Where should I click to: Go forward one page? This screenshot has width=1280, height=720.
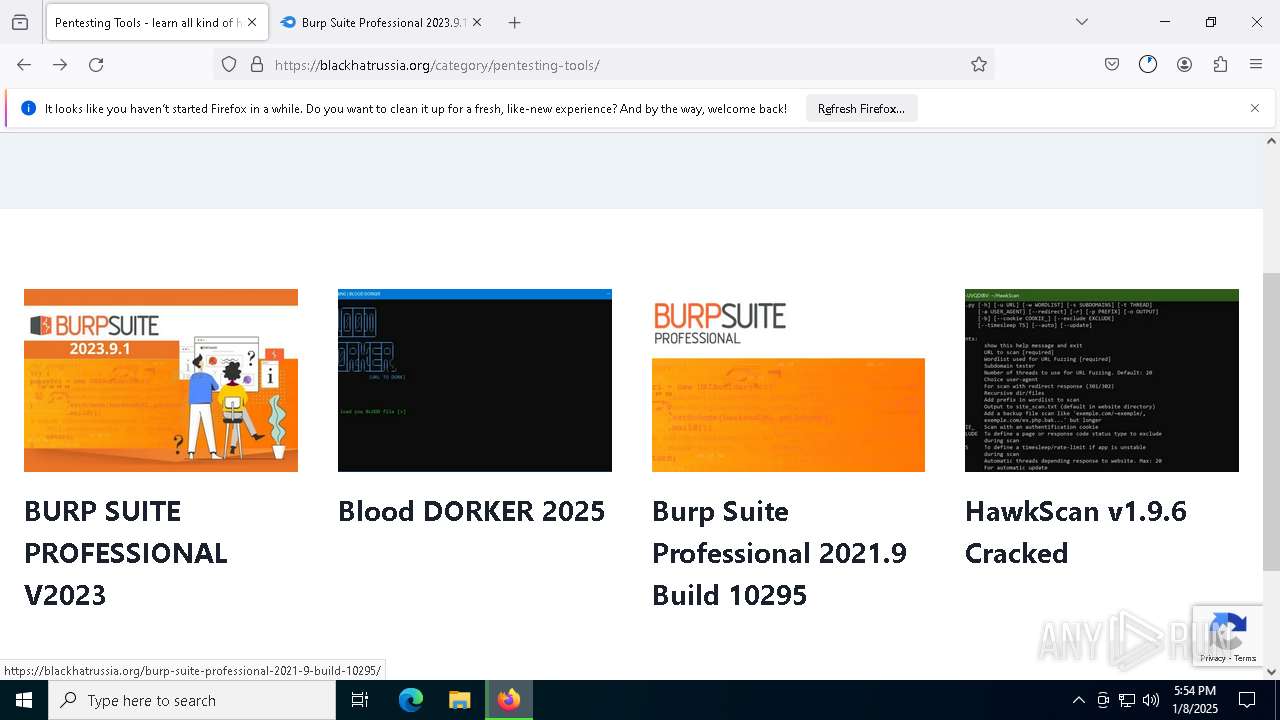tap(60, 65)
